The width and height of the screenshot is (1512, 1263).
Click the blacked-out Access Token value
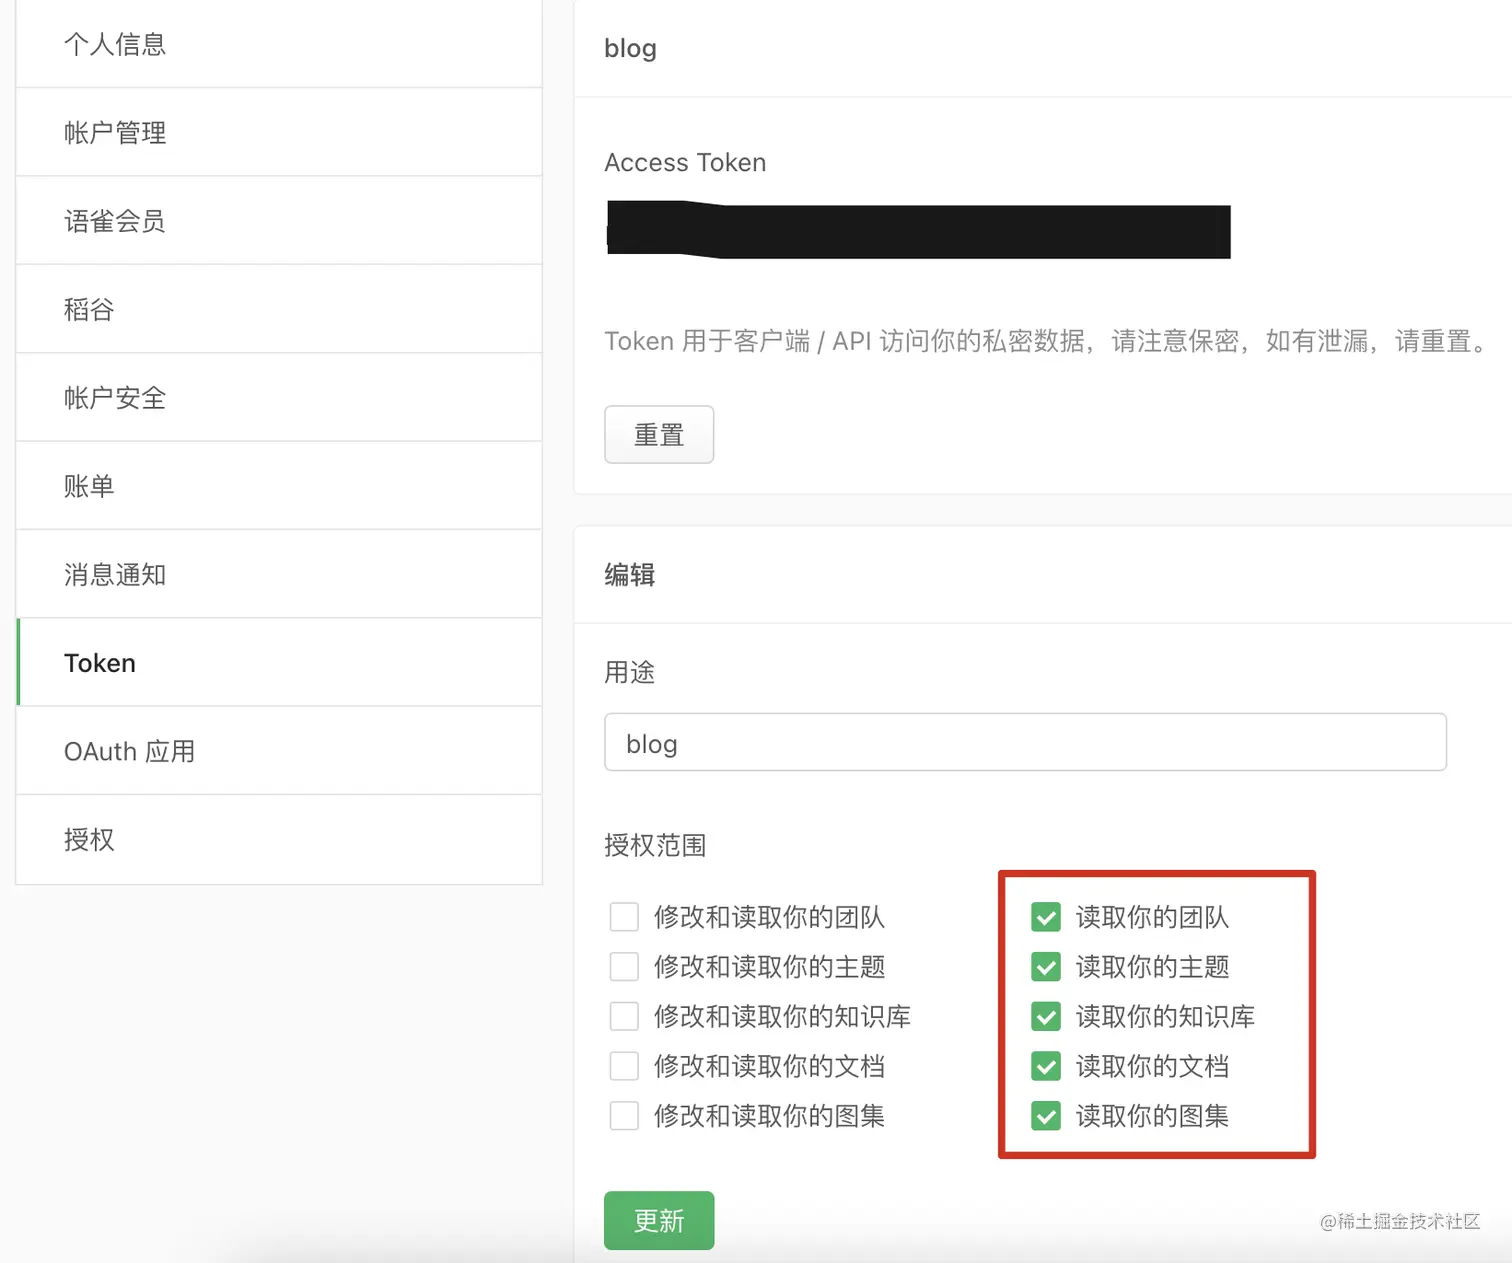pyautogui.click(x=918, y=230)
